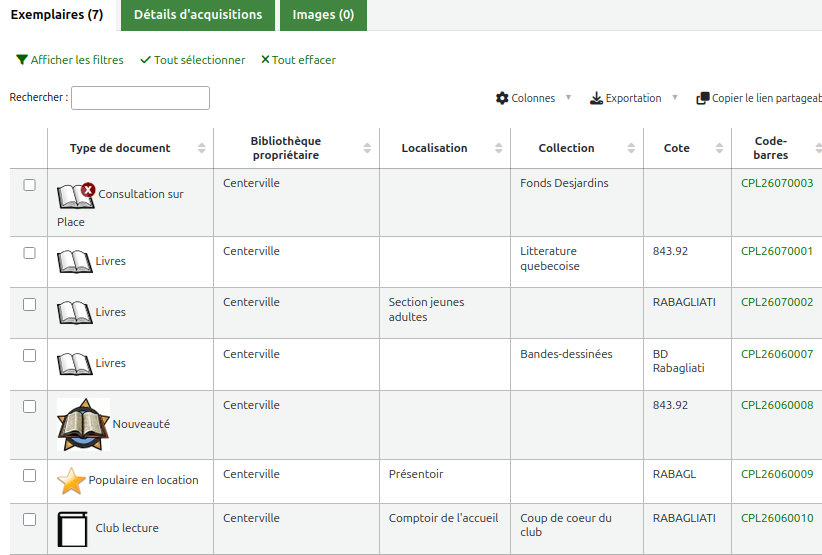
Task: Click the X icon of Tout effacer
Action: 265,59
